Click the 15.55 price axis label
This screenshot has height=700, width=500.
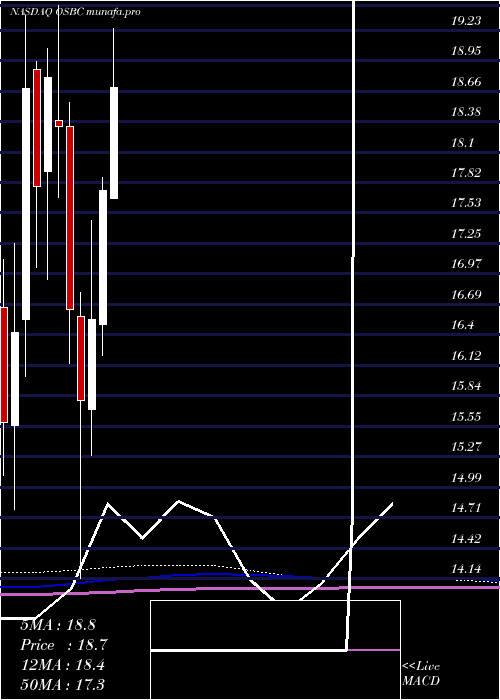(x=466, y=417)
